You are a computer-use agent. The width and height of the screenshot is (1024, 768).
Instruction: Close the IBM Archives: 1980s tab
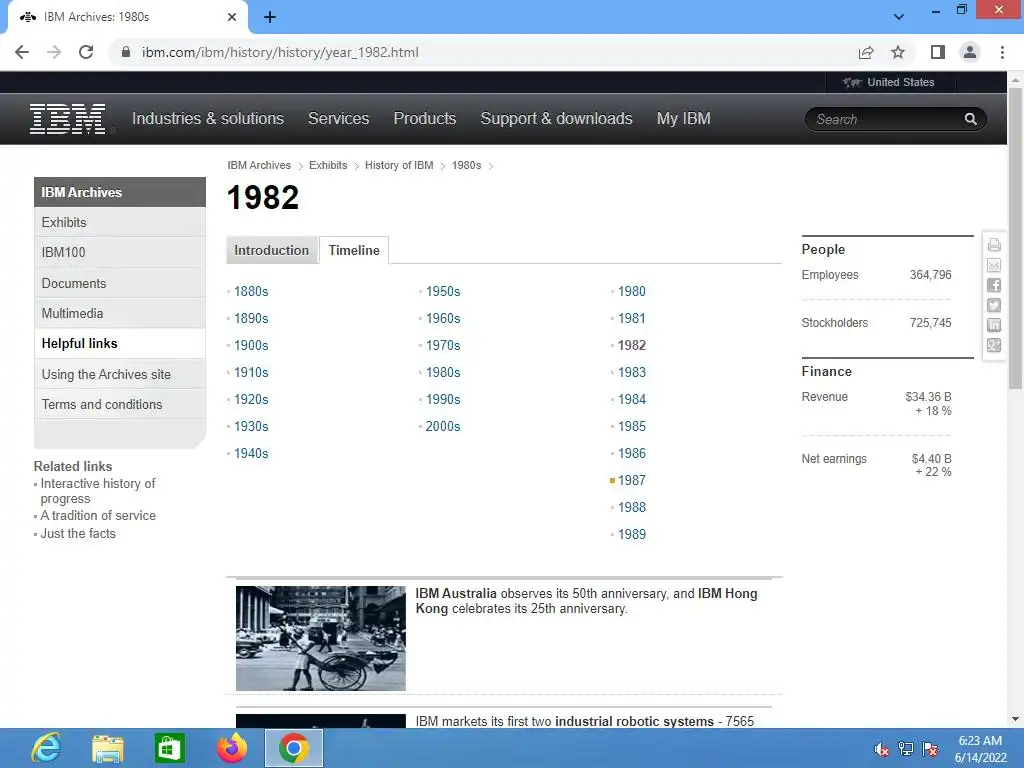[232, 17]
